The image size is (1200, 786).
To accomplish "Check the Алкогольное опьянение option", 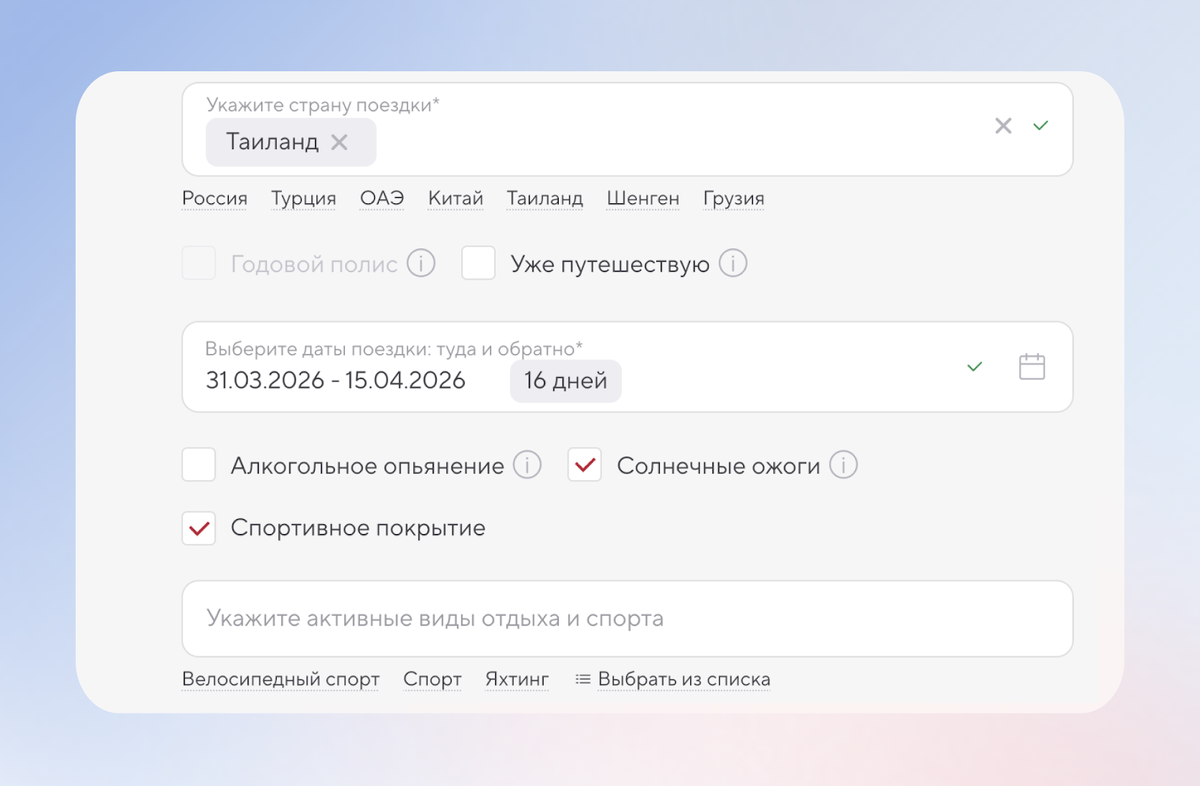I will (x=198, y=464).
